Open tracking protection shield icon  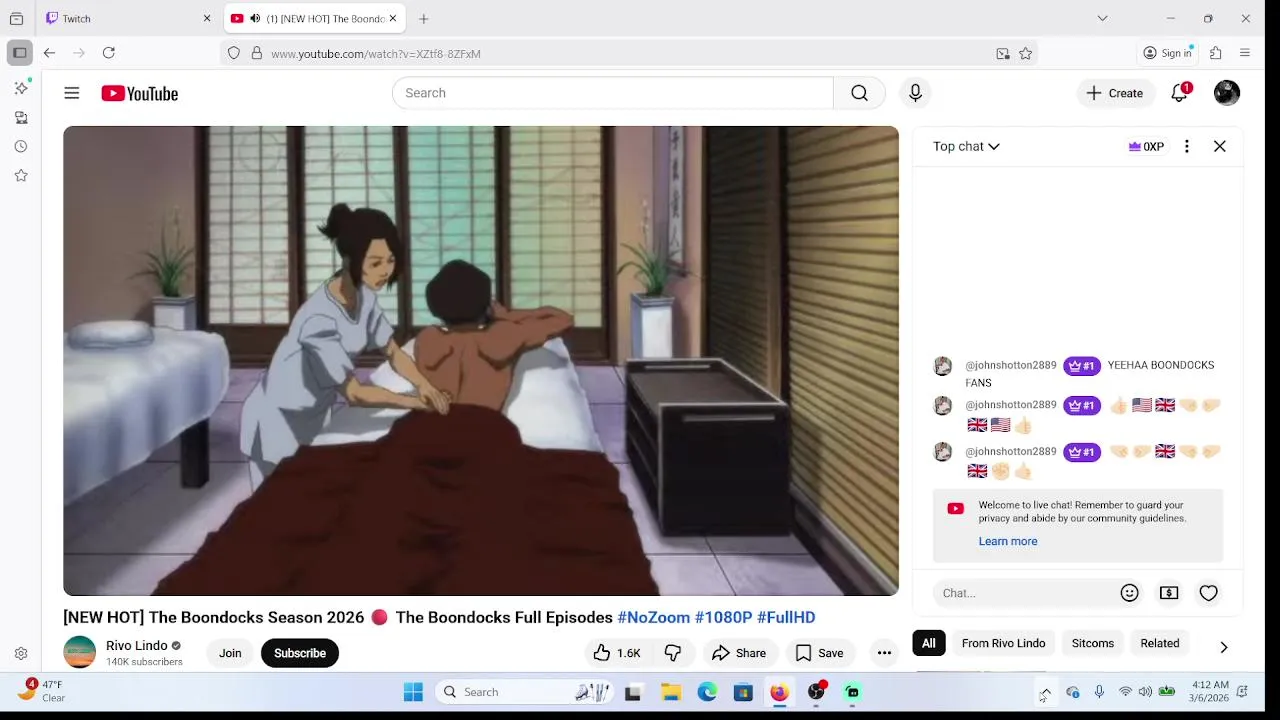coord(234,54)
